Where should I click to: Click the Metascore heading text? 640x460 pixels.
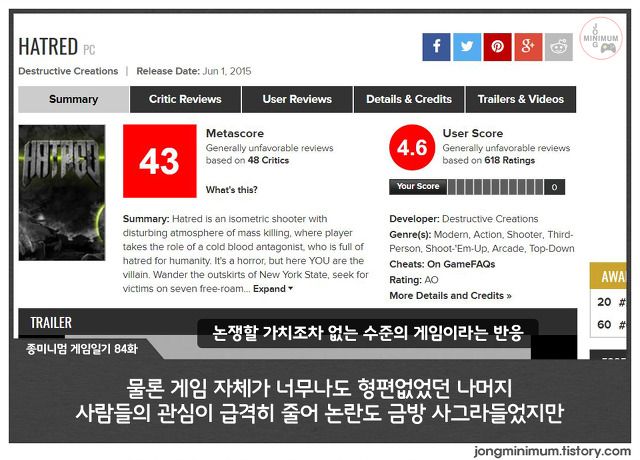[x=235, y=133]
